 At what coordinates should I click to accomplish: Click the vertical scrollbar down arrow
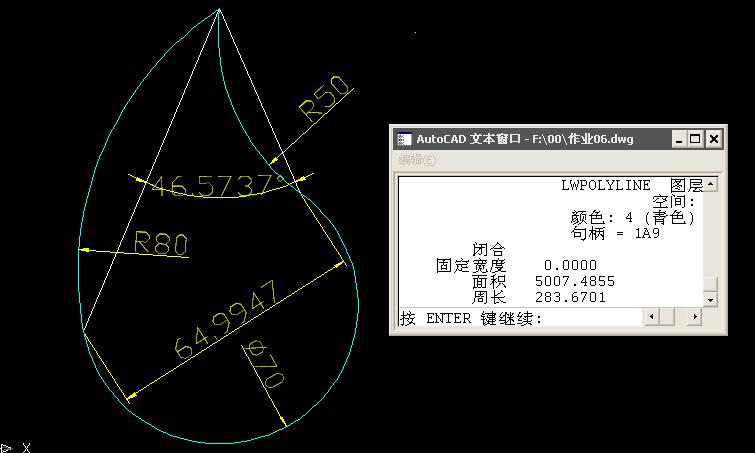[x=711, y=300]
